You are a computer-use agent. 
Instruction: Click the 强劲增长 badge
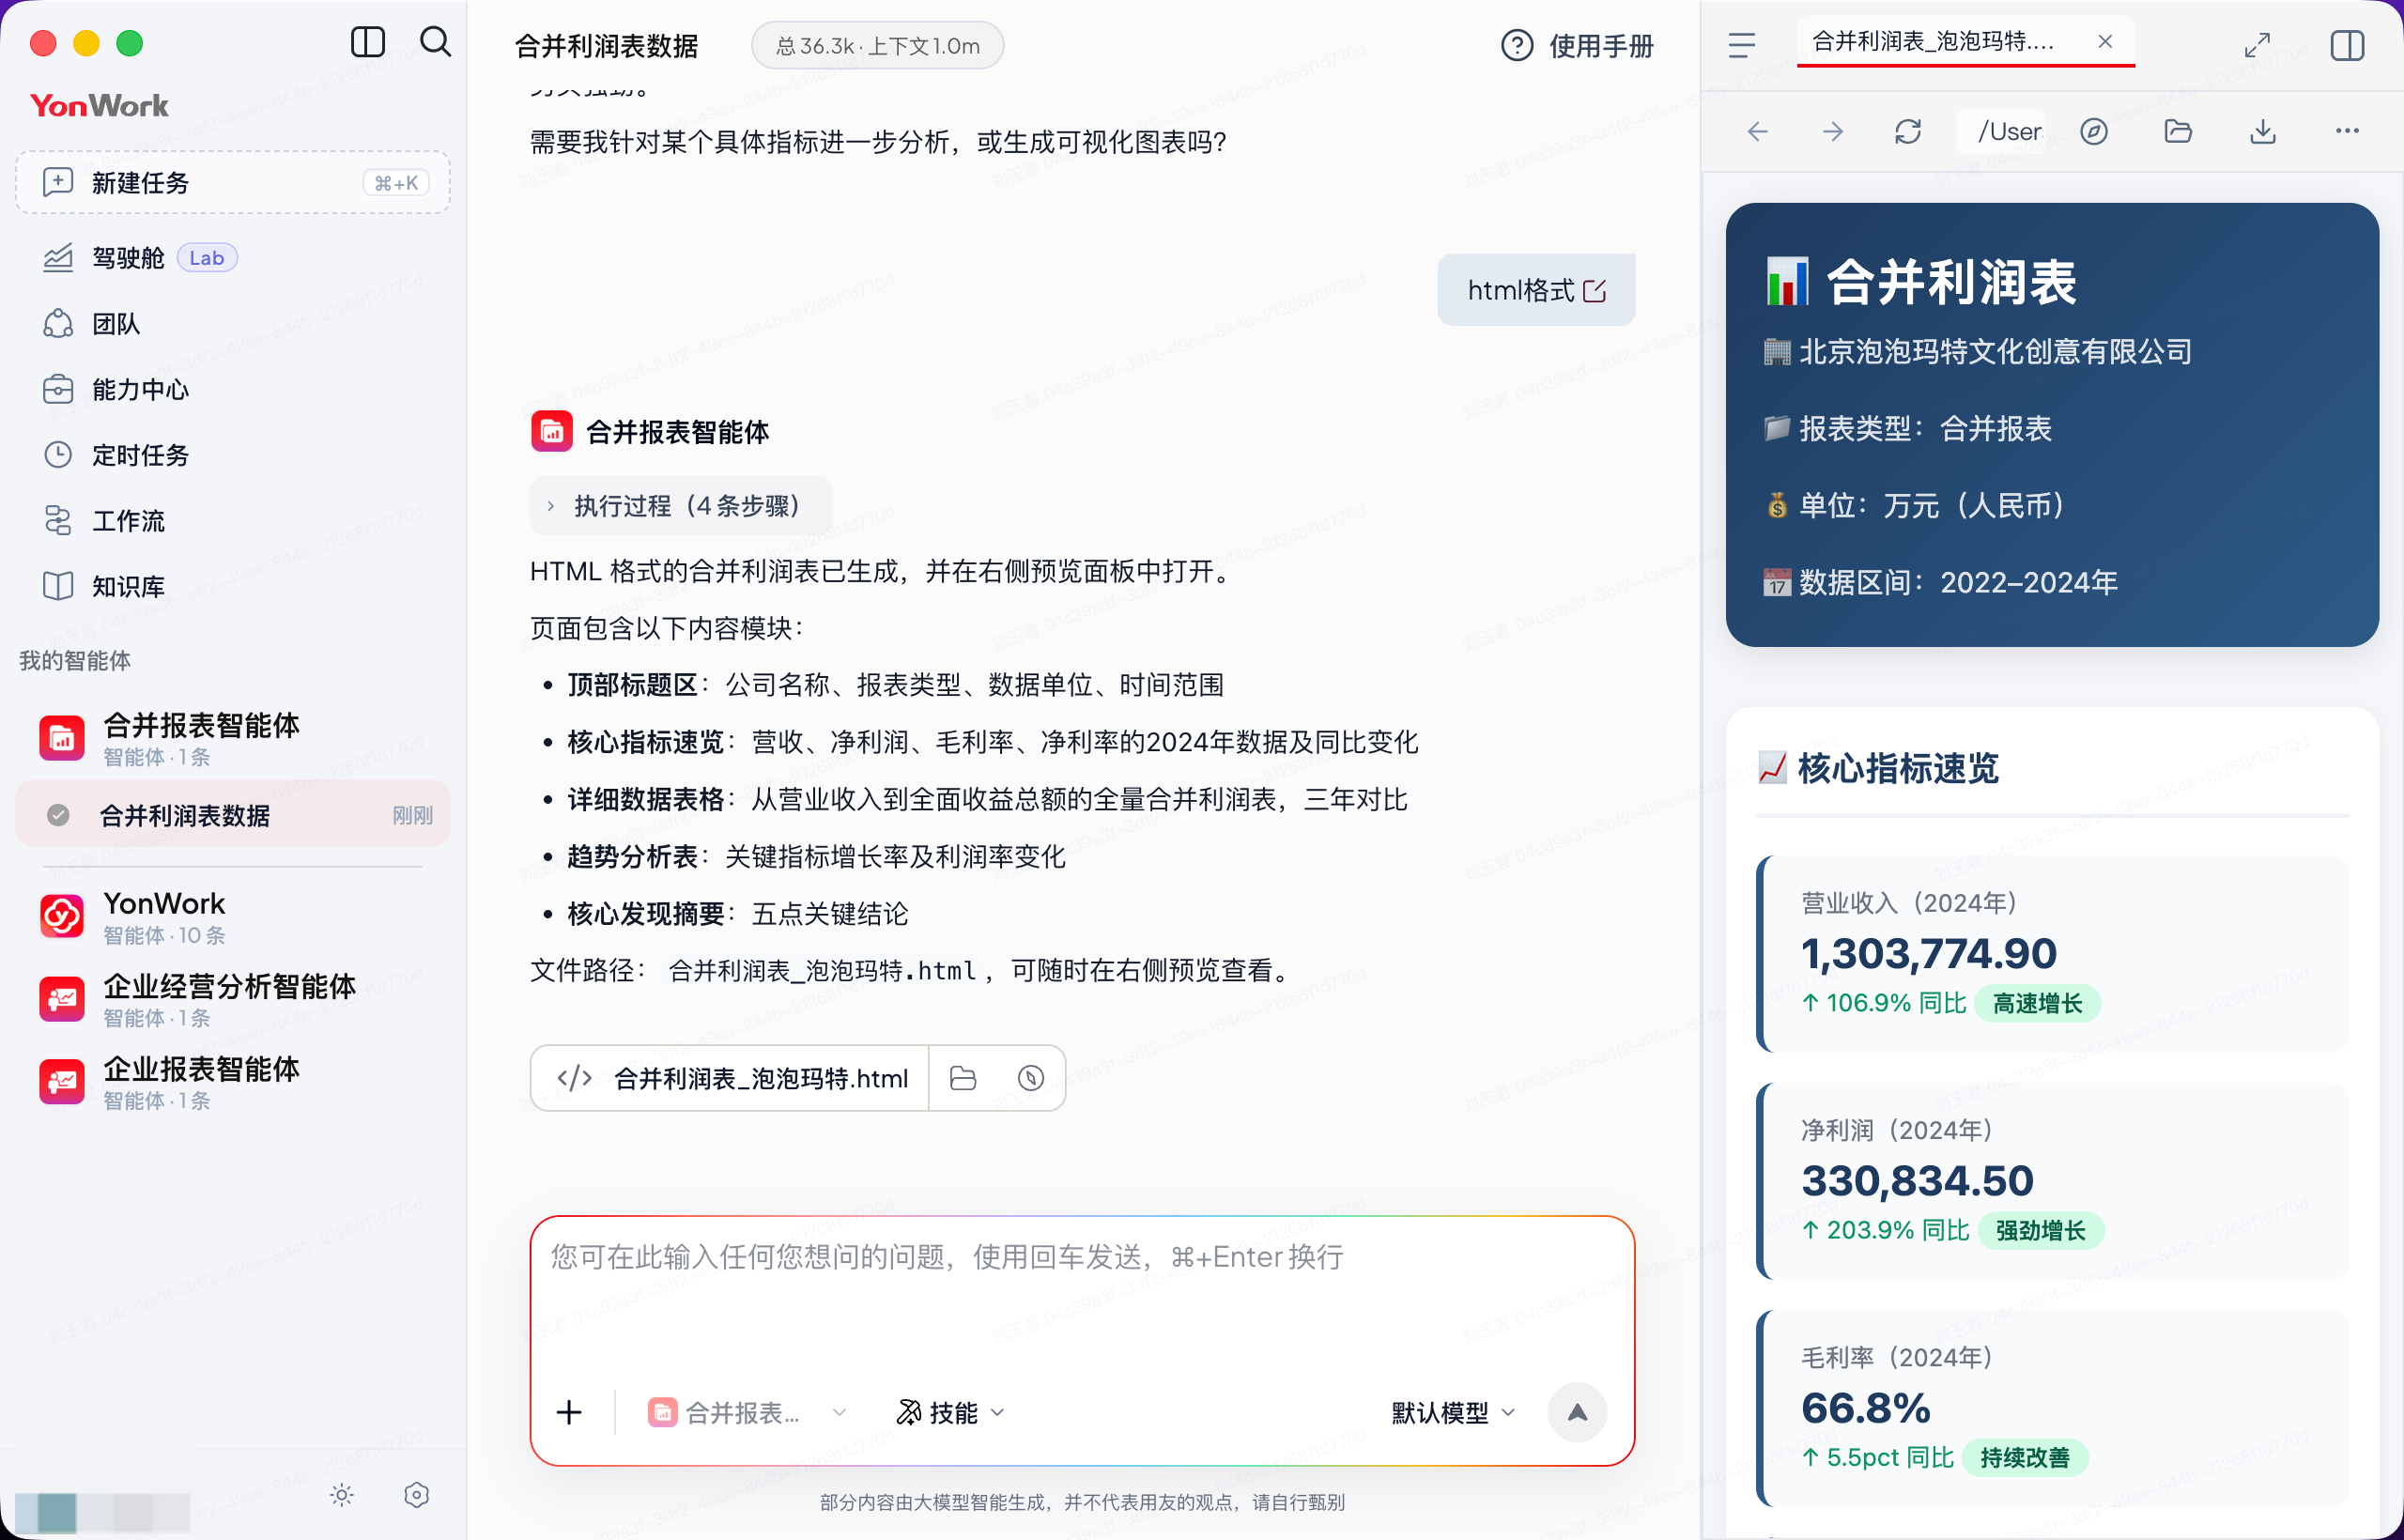click(x=2040, y=1230)
